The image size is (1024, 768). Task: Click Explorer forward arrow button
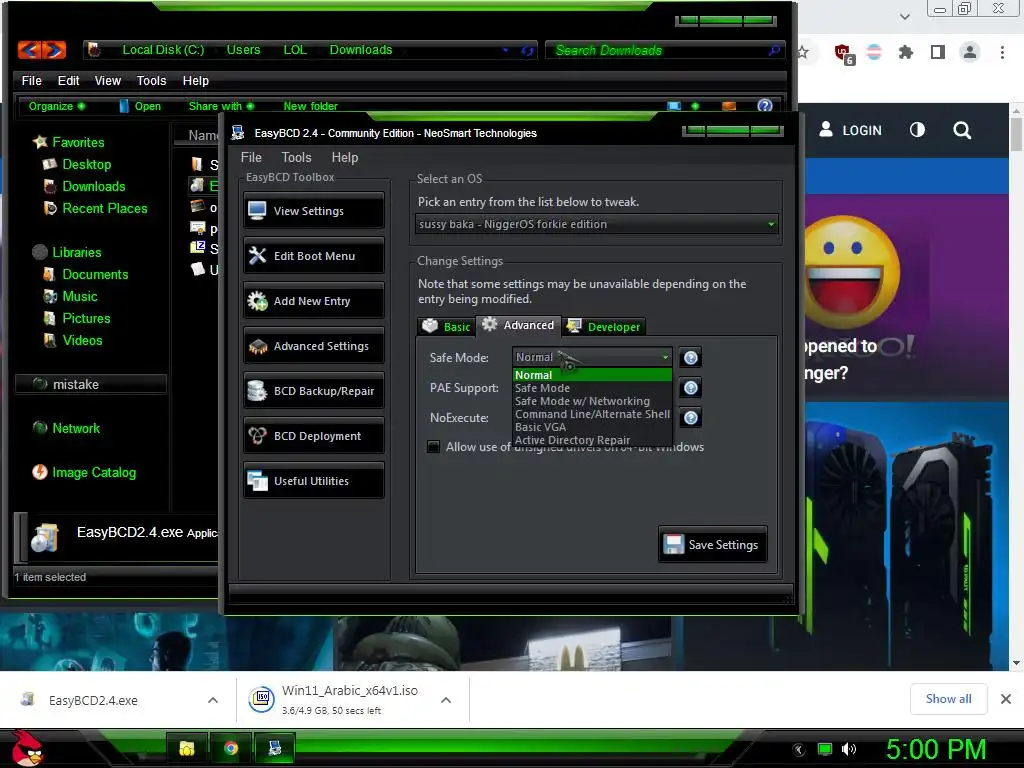(x=55, y=50)
